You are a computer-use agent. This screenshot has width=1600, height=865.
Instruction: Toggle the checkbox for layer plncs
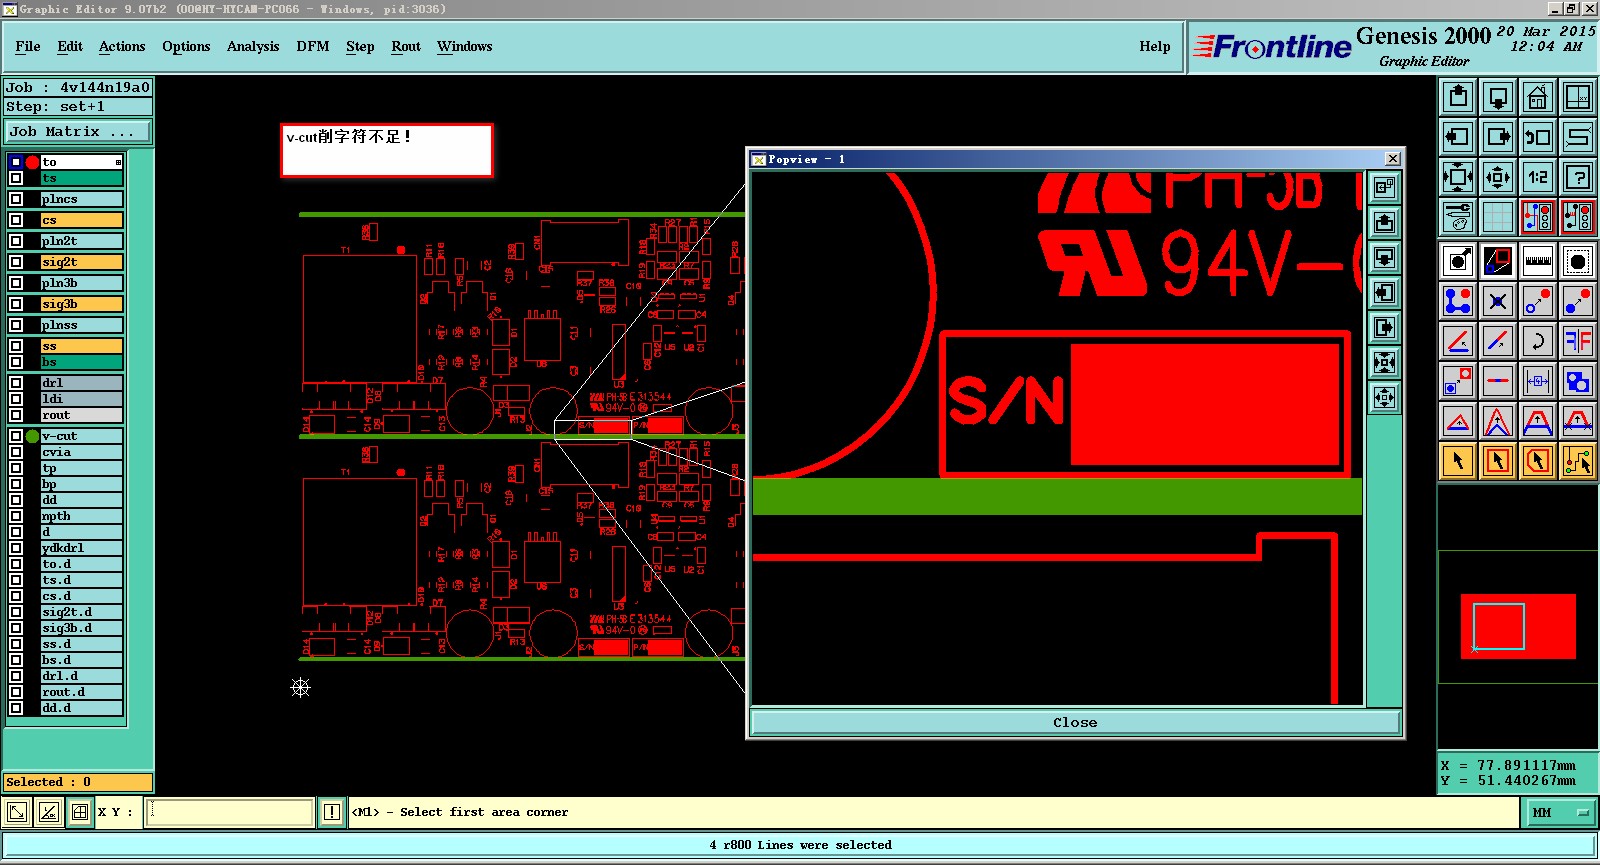point(16,199)
